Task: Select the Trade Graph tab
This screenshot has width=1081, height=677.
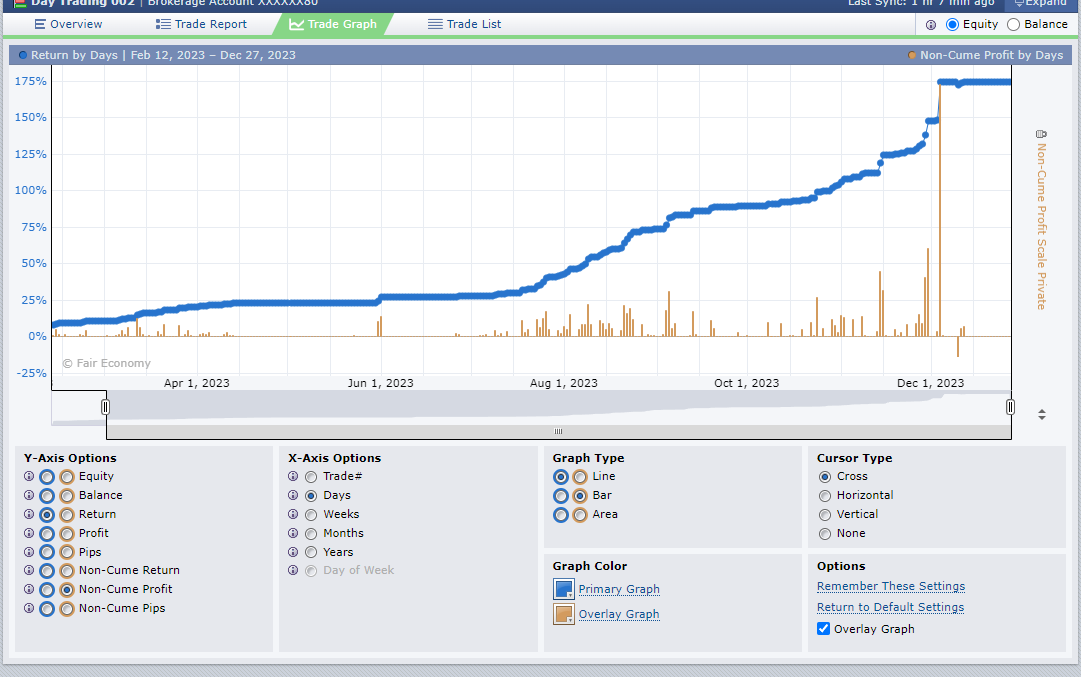Action: coord(333,24)
